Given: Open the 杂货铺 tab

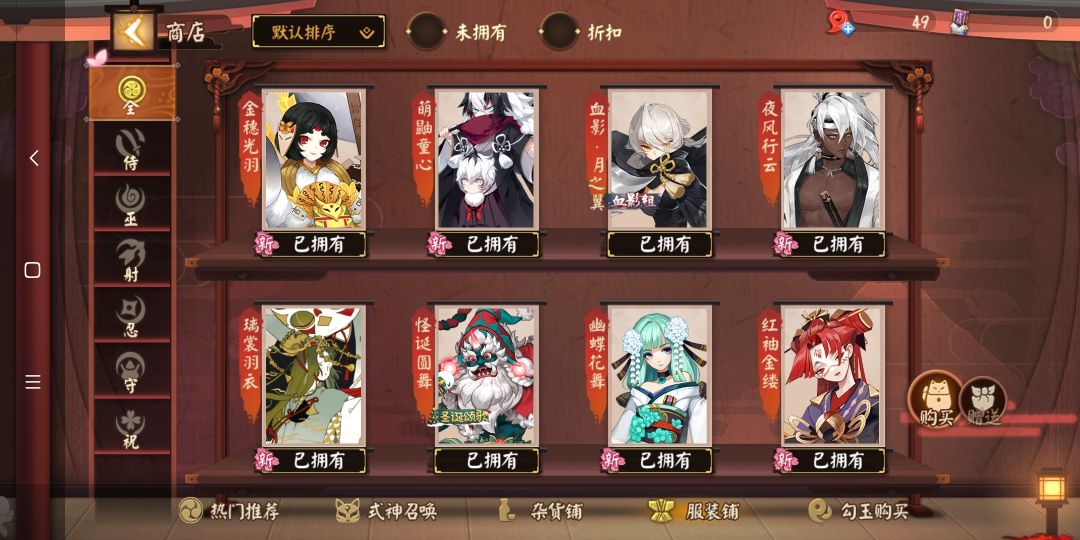Looking at the screenshot, I should point(540,511).
